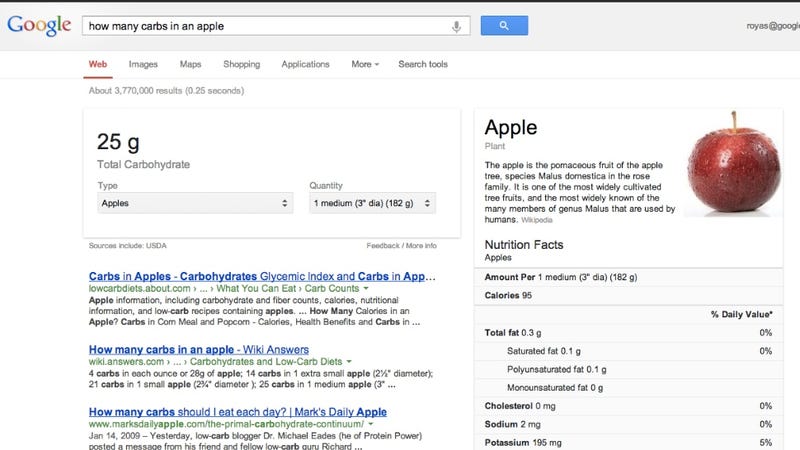This screenshot has width=800, height=450.
Task: Click the % Daily Value* header
Action: (x=742, y=314)
